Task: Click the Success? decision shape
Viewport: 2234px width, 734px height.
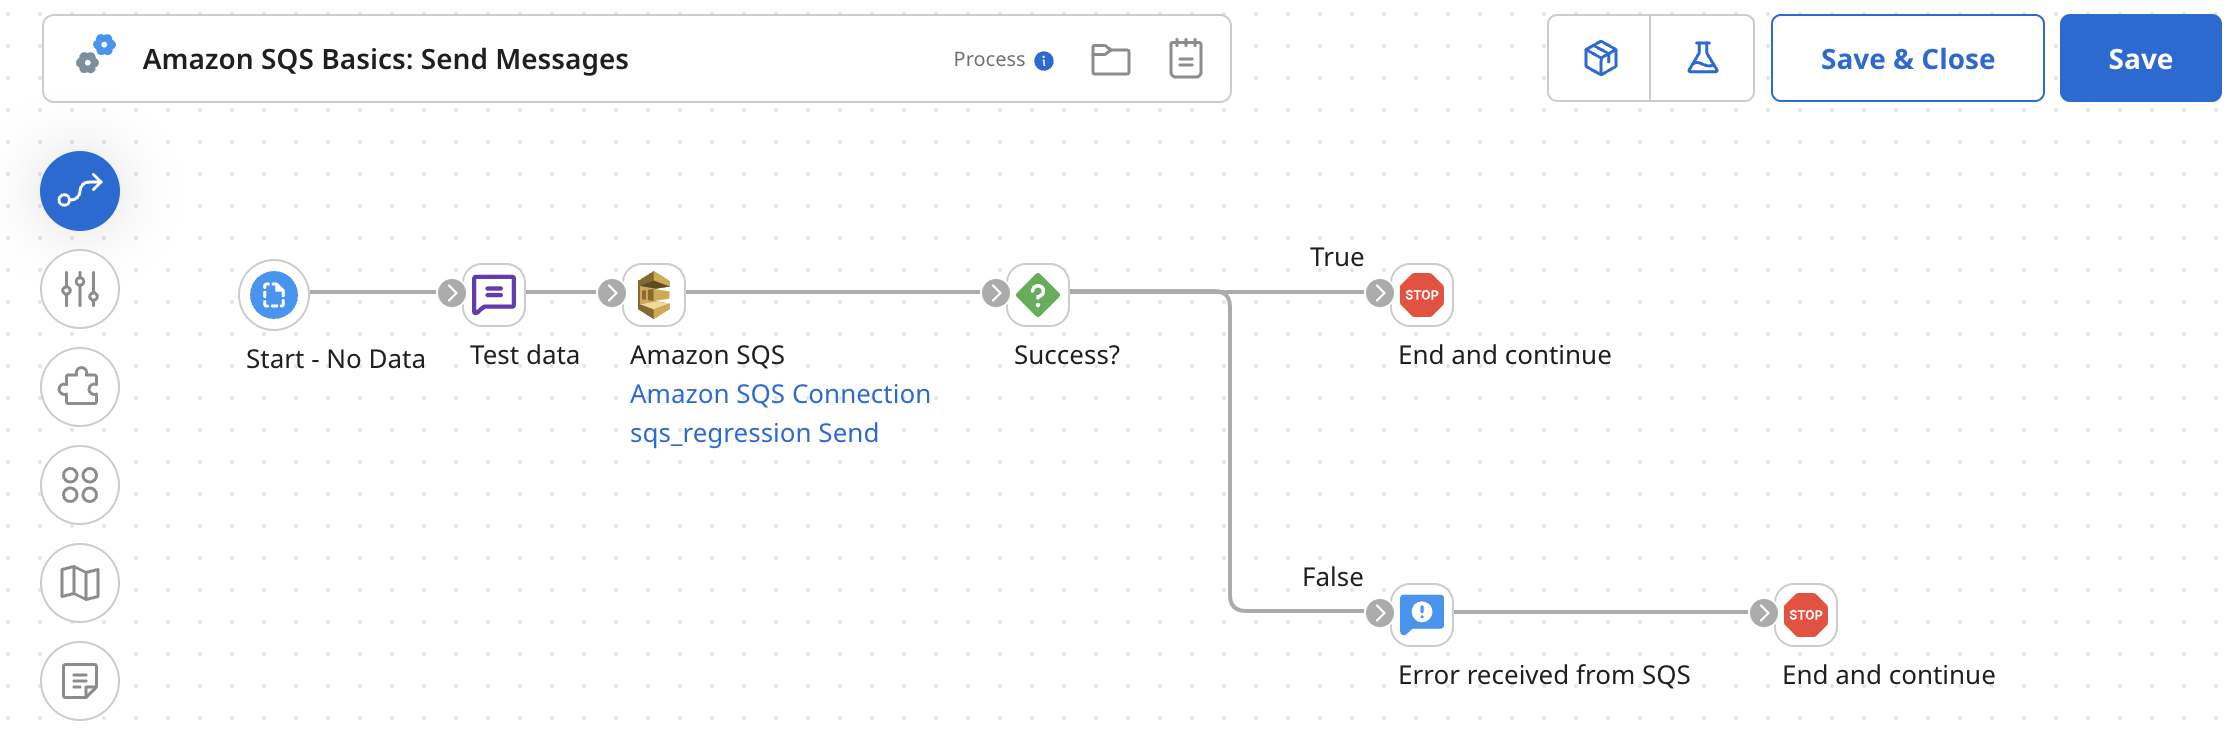Action: point(1038,295)
